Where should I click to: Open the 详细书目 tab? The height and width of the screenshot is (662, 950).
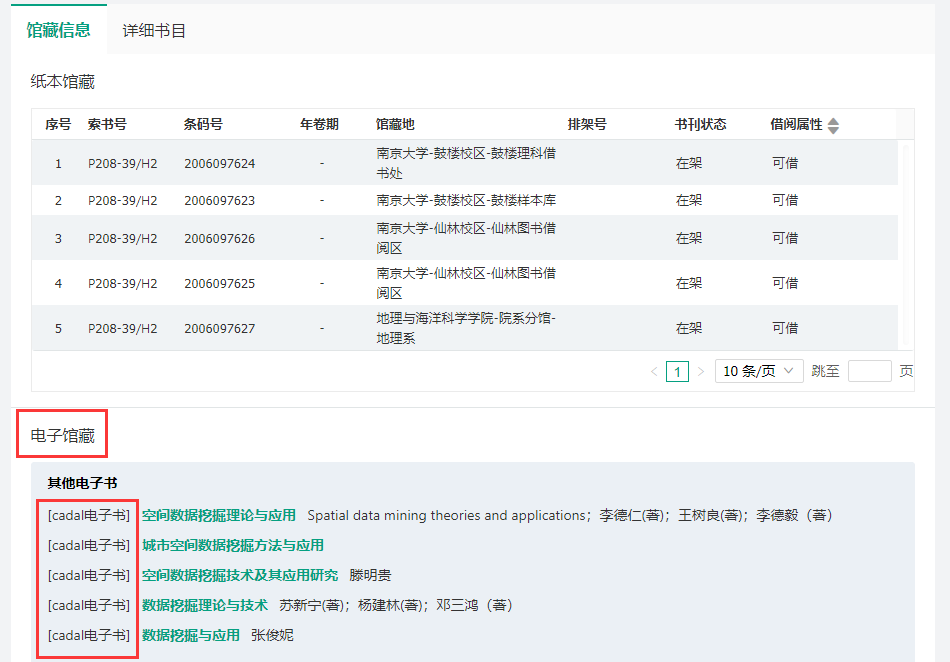click(x=154, y=30)
